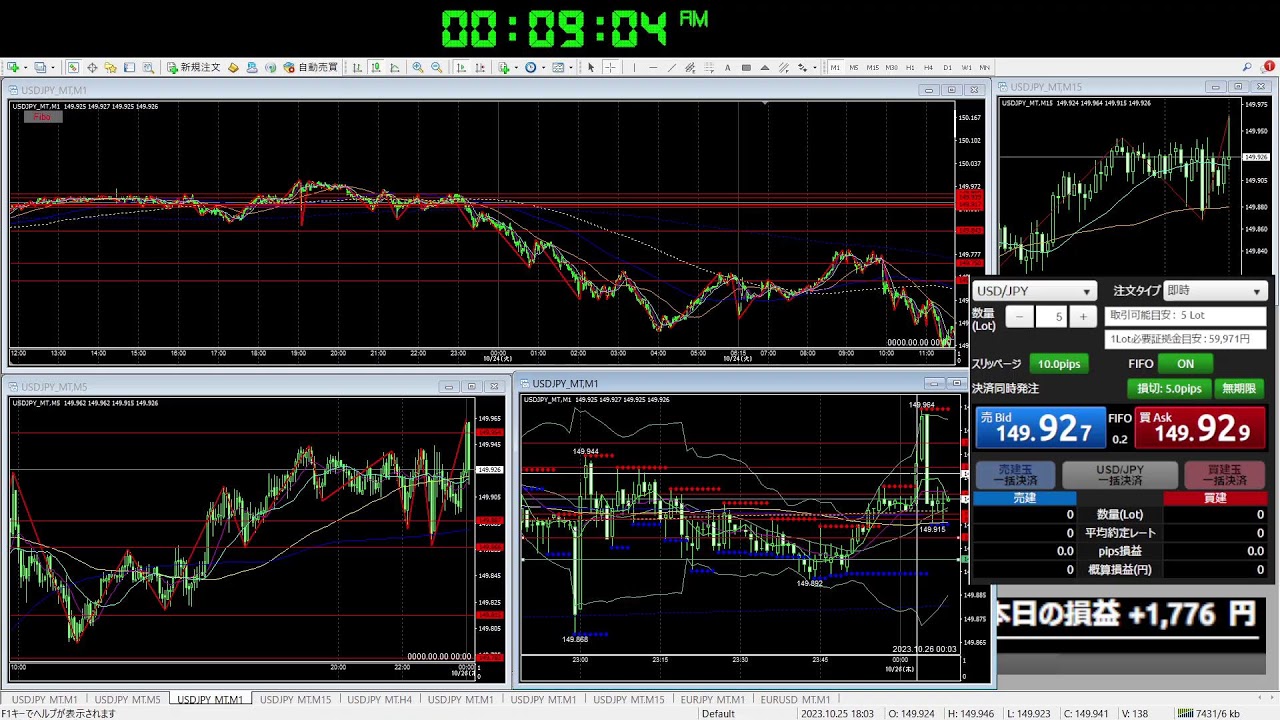Expand the 注文タイプ order type dropdown
The width and height of the screenshot is (1280, 720).
[x=1215, y=291]
